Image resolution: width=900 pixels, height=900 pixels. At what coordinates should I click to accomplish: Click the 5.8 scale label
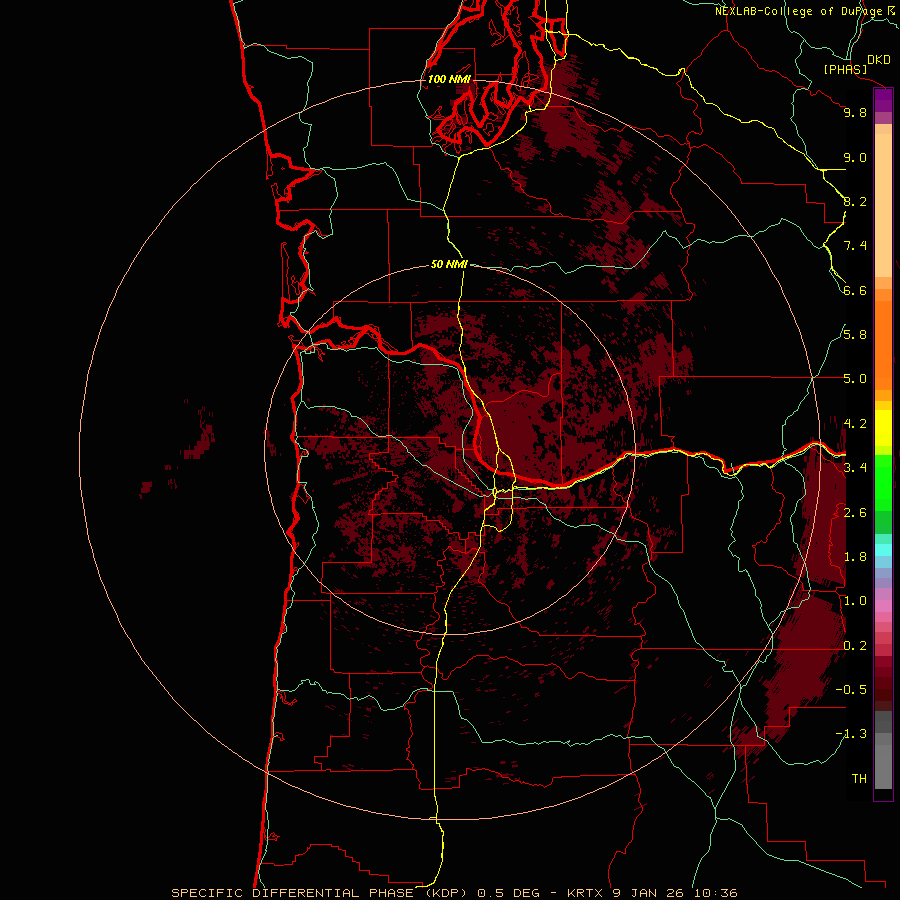coord(855,335)
